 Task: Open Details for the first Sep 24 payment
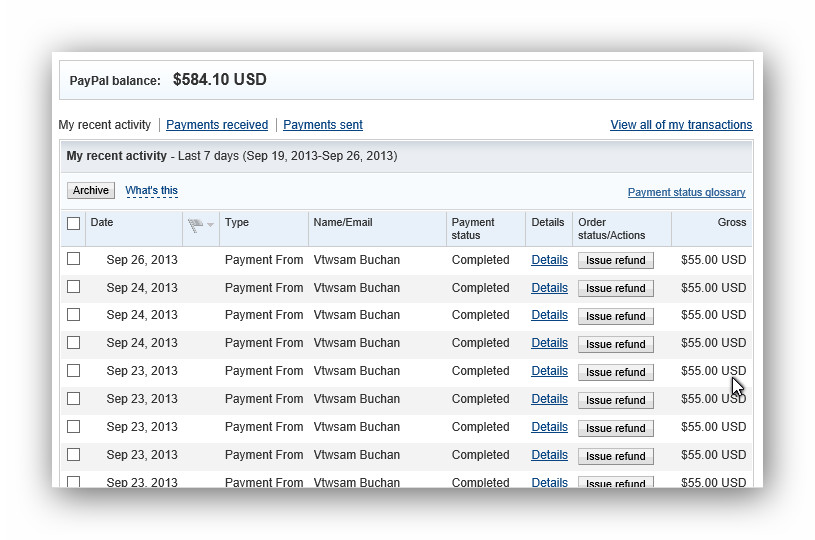pyautogui.click(x=549, y=288)
